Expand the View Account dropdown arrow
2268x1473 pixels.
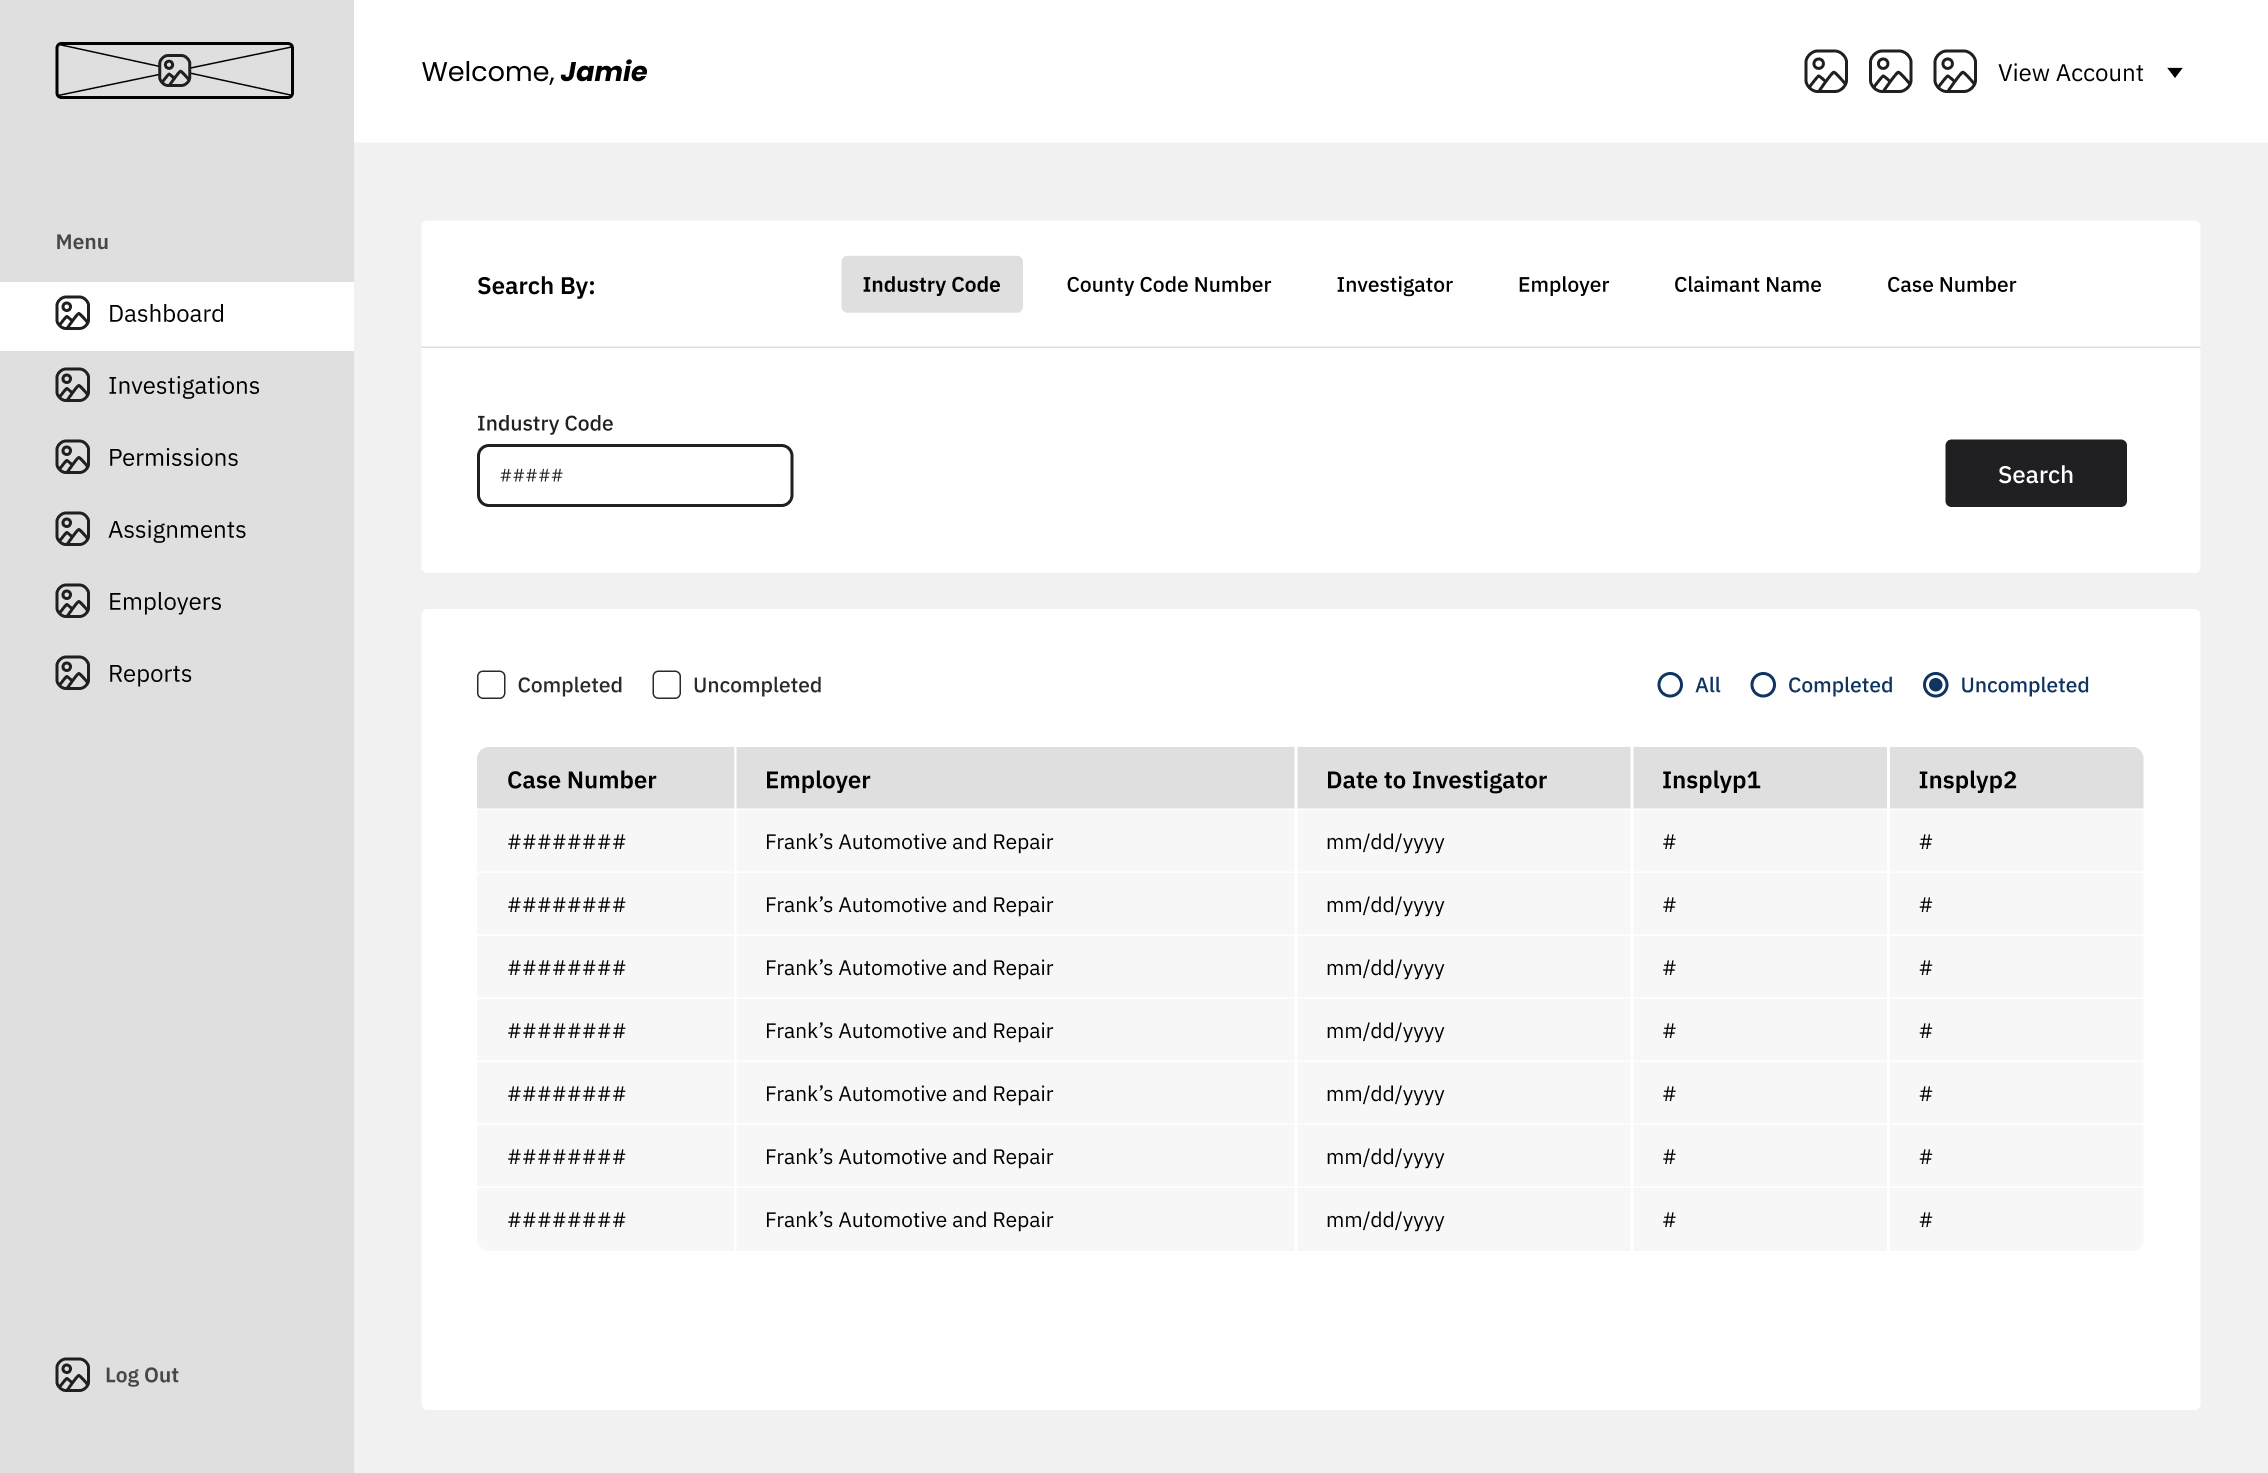[x=2175, y=73]
